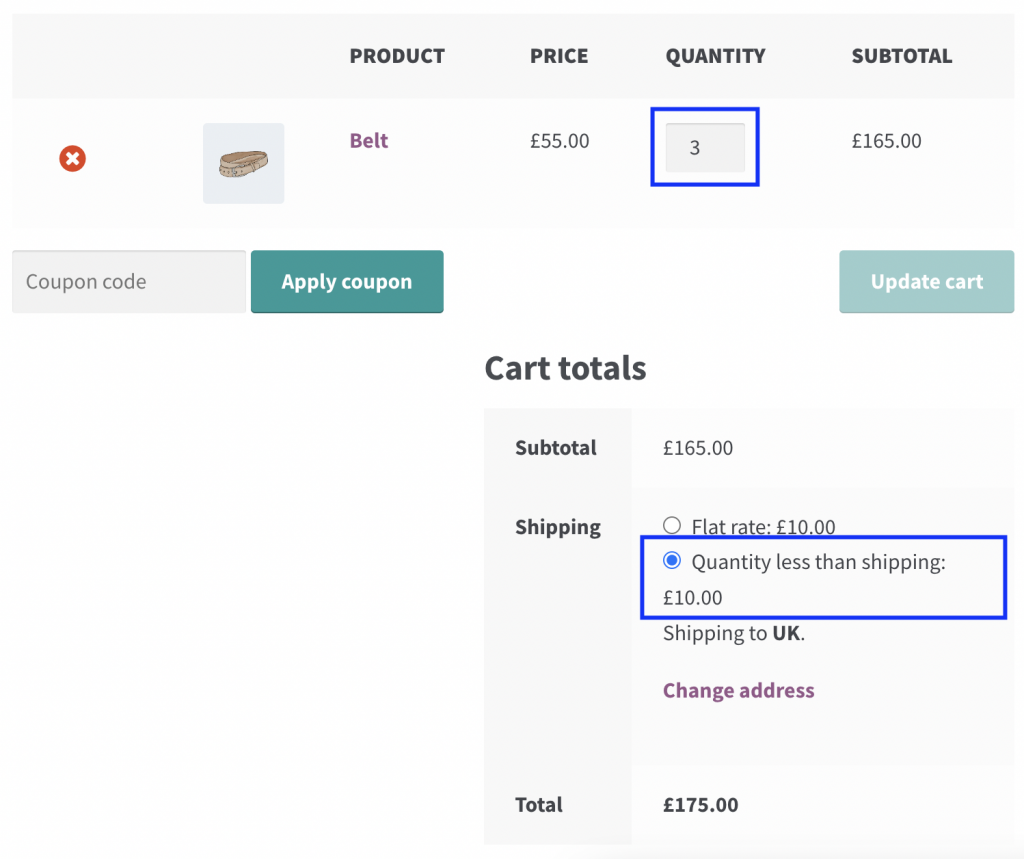Click the SUBTOTAL column header
The width and height of the screenshot is (1024, 859).
[x=901, y=56]
